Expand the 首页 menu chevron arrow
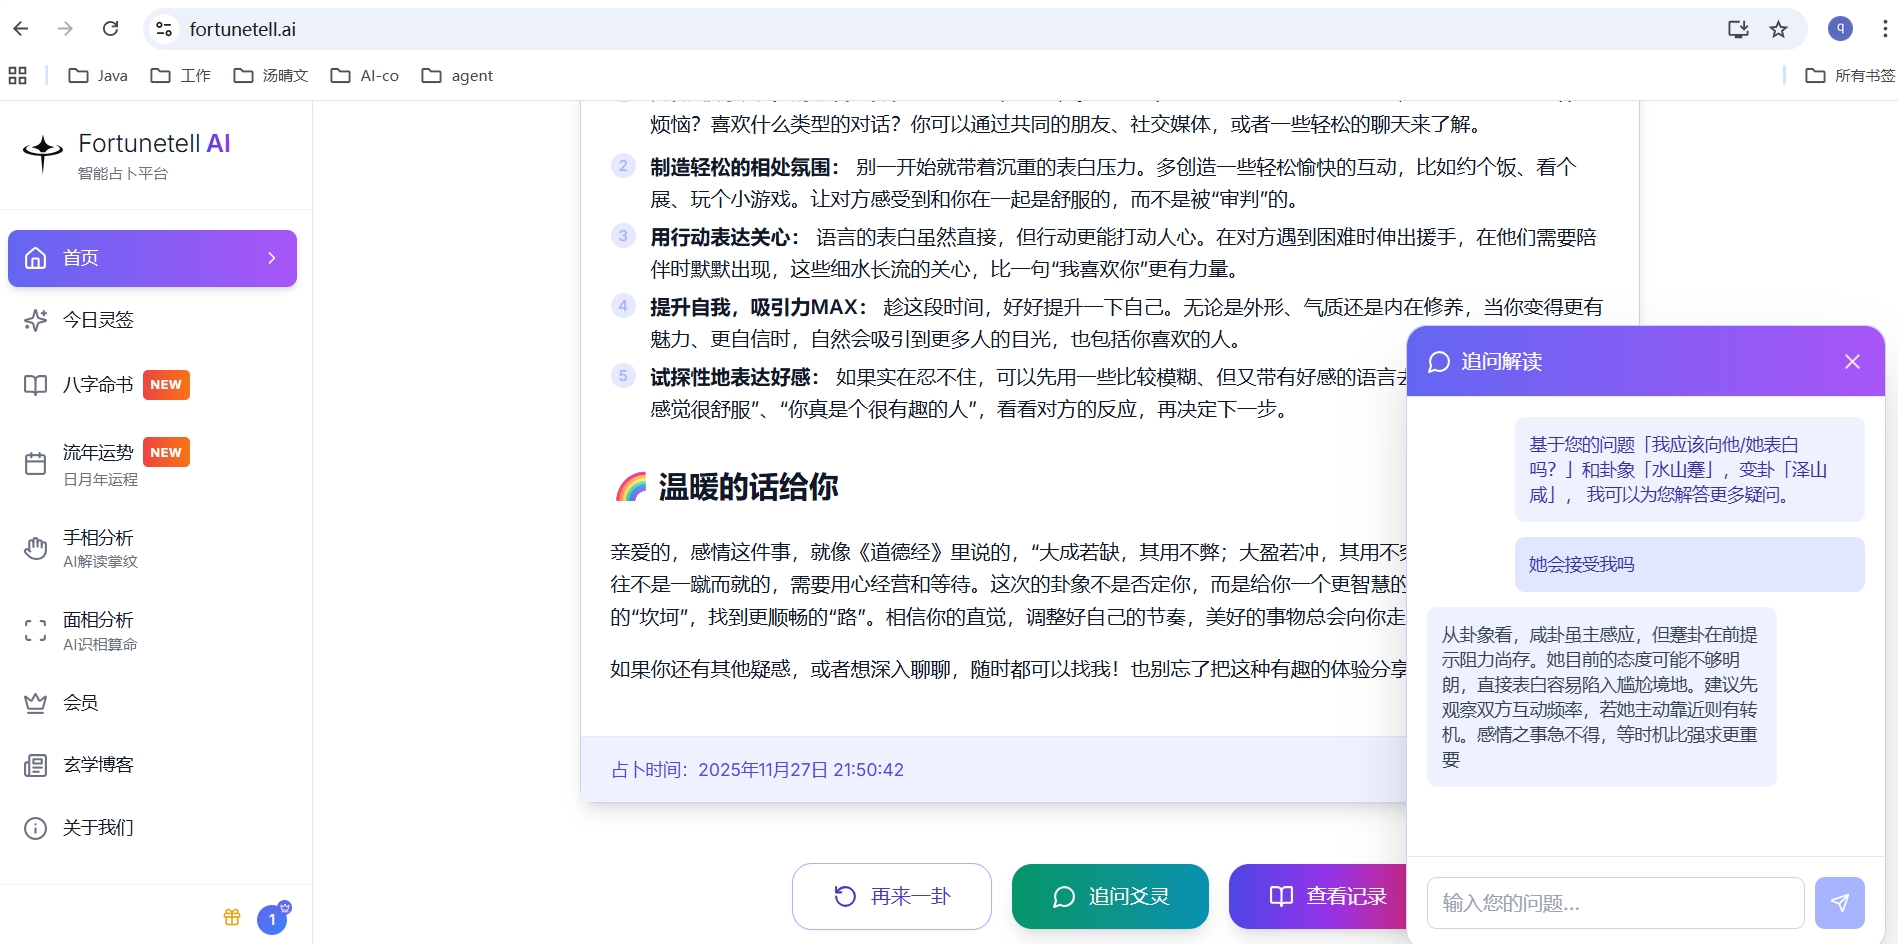The image size is (1898, 944). click(x=272, y=258)
